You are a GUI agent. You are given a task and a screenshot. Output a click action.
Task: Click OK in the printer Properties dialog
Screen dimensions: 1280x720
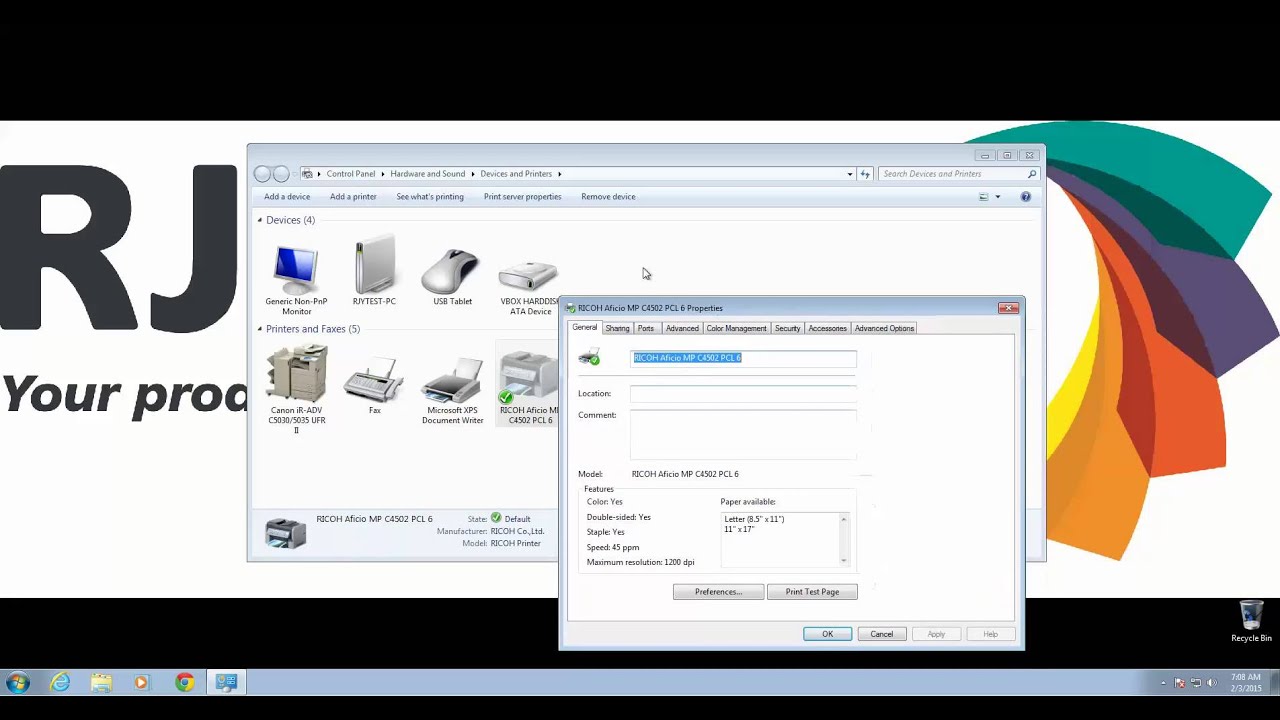[827, 634]
